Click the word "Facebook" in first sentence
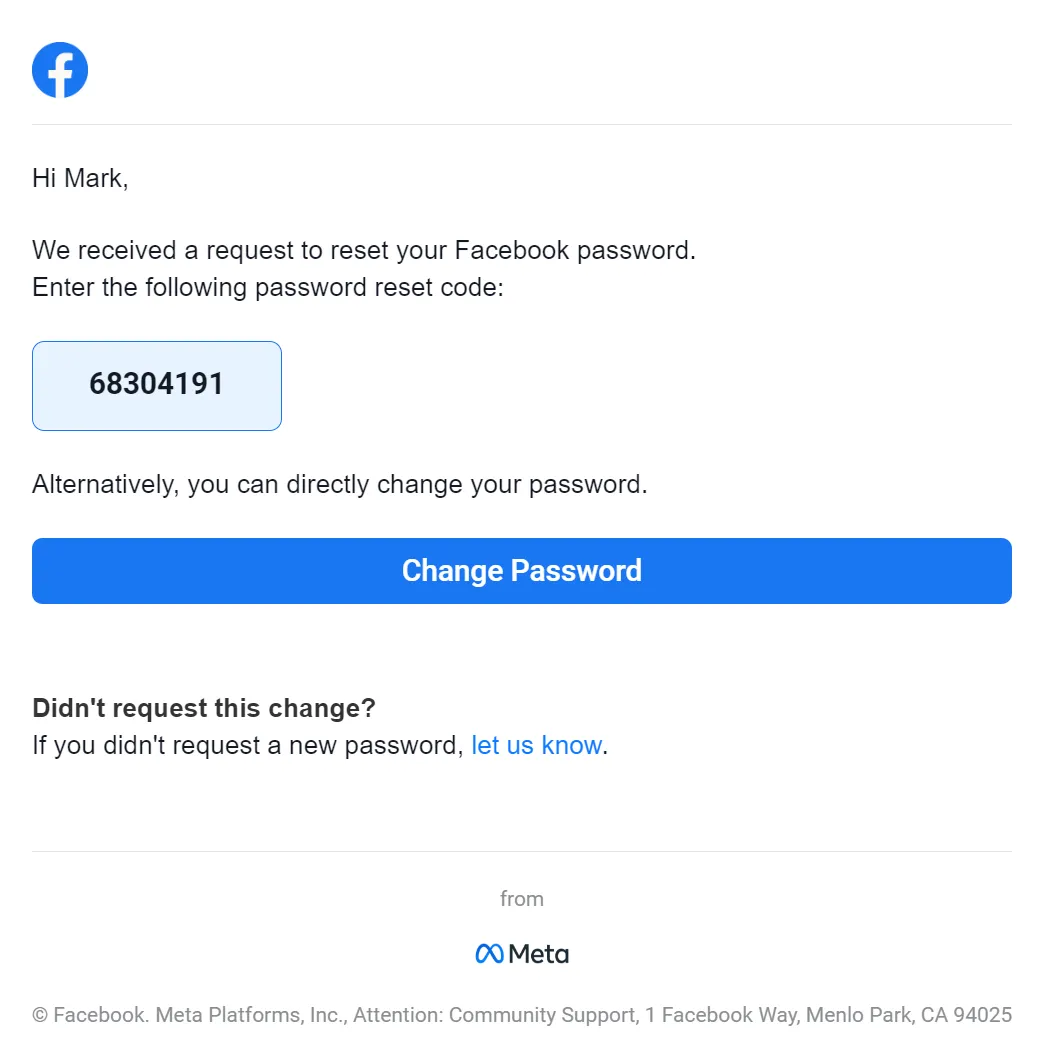Viewport: 1054px width, 1048px height. click(x=512, y=250)
